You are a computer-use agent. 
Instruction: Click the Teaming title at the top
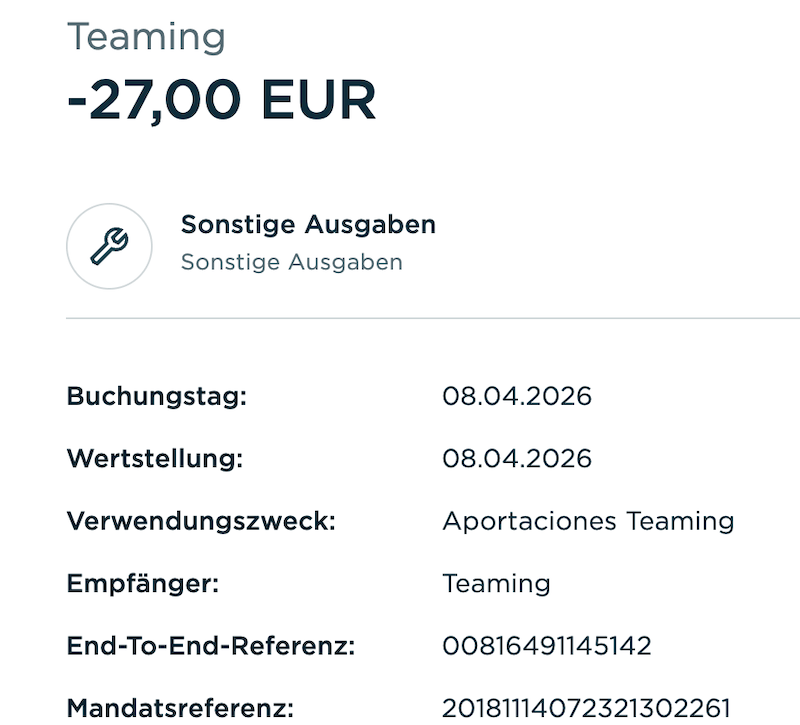coord(146,37)
